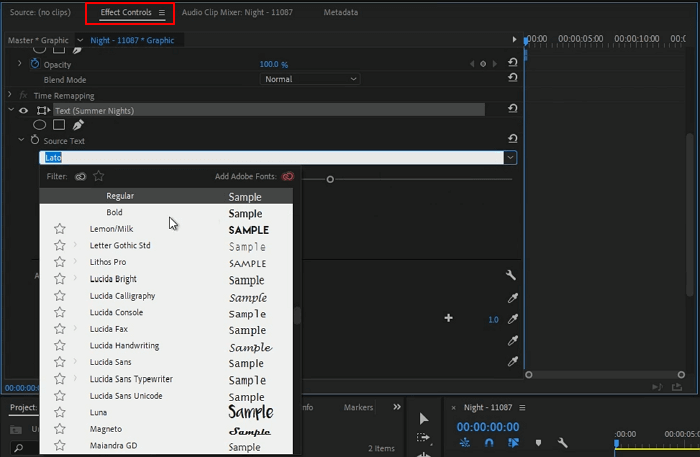Click the Opacity value 100.0 %
Viewport: 700px width, 457px height.
(274, 64)
